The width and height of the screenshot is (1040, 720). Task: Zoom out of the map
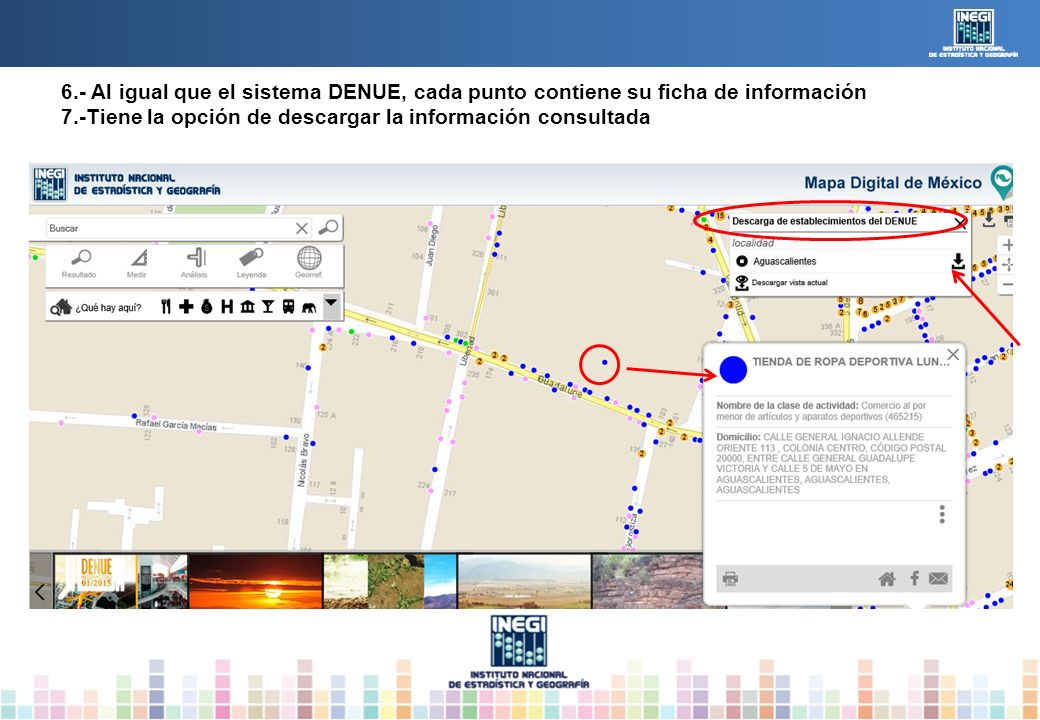(1008, 285)
